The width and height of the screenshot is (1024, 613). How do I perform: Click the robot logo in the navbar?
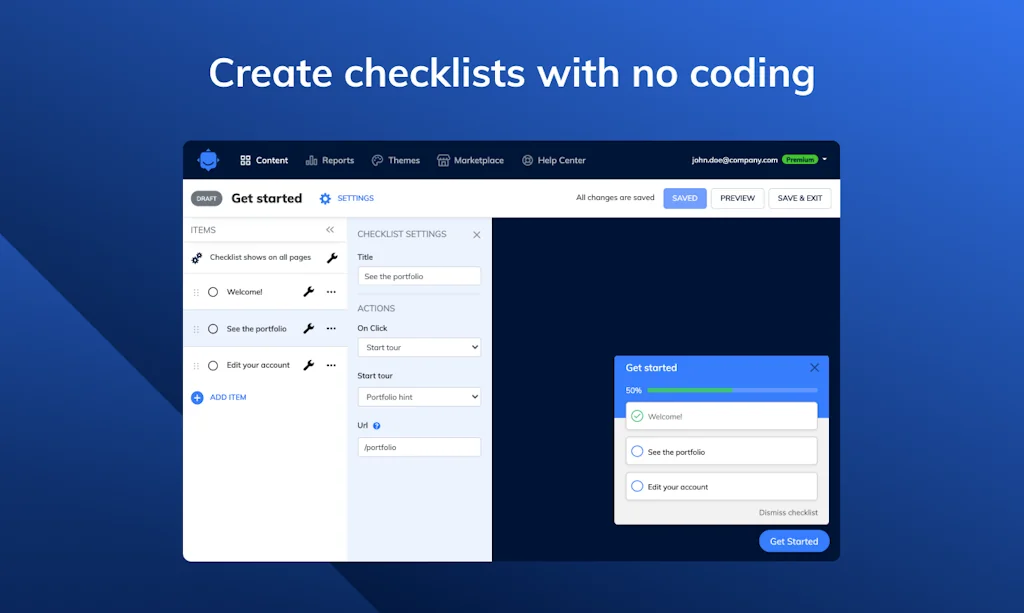pos(208,160)
